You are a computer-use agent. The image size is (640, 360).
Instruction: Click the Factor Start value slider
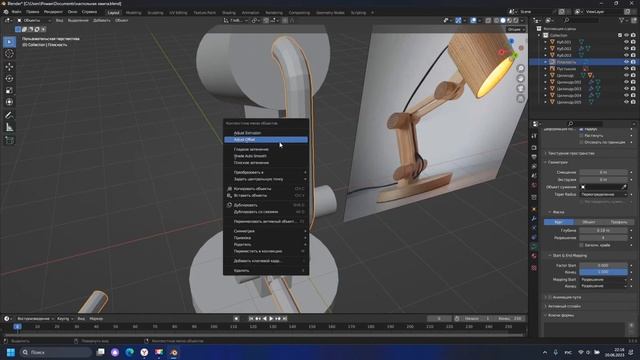(603, 265)
